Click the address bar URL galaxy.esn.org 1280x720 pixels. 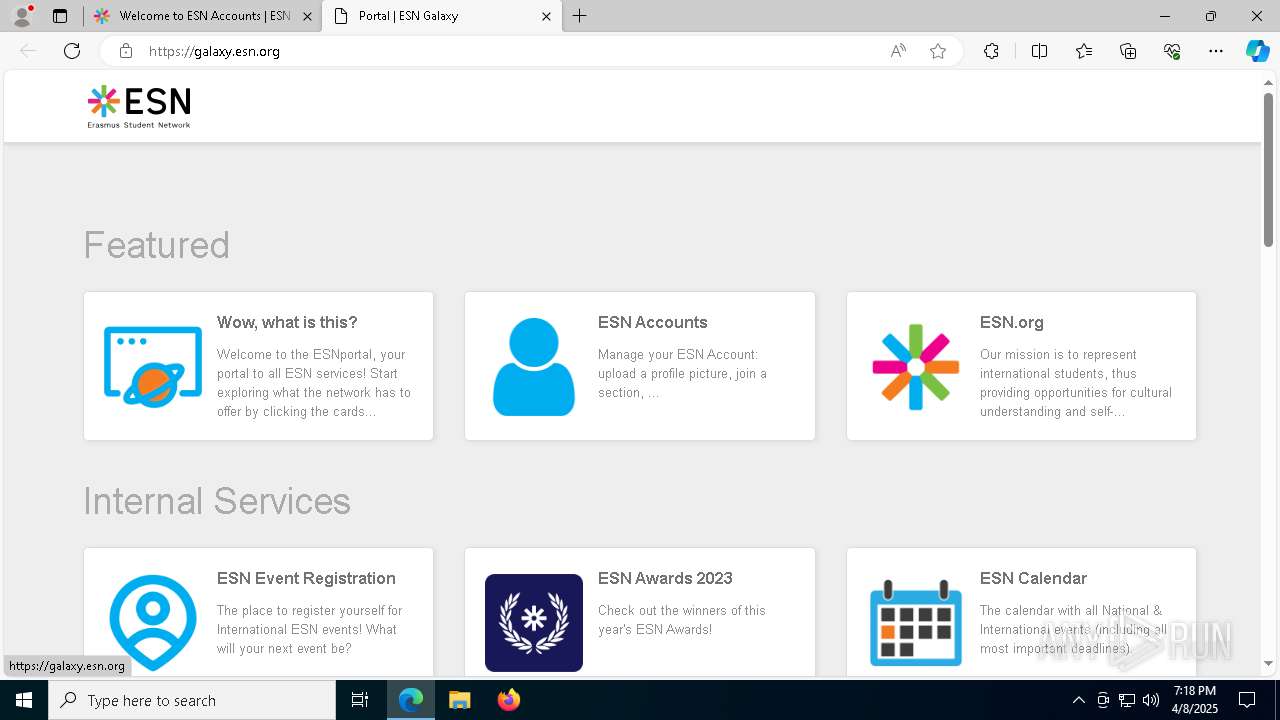214,51
